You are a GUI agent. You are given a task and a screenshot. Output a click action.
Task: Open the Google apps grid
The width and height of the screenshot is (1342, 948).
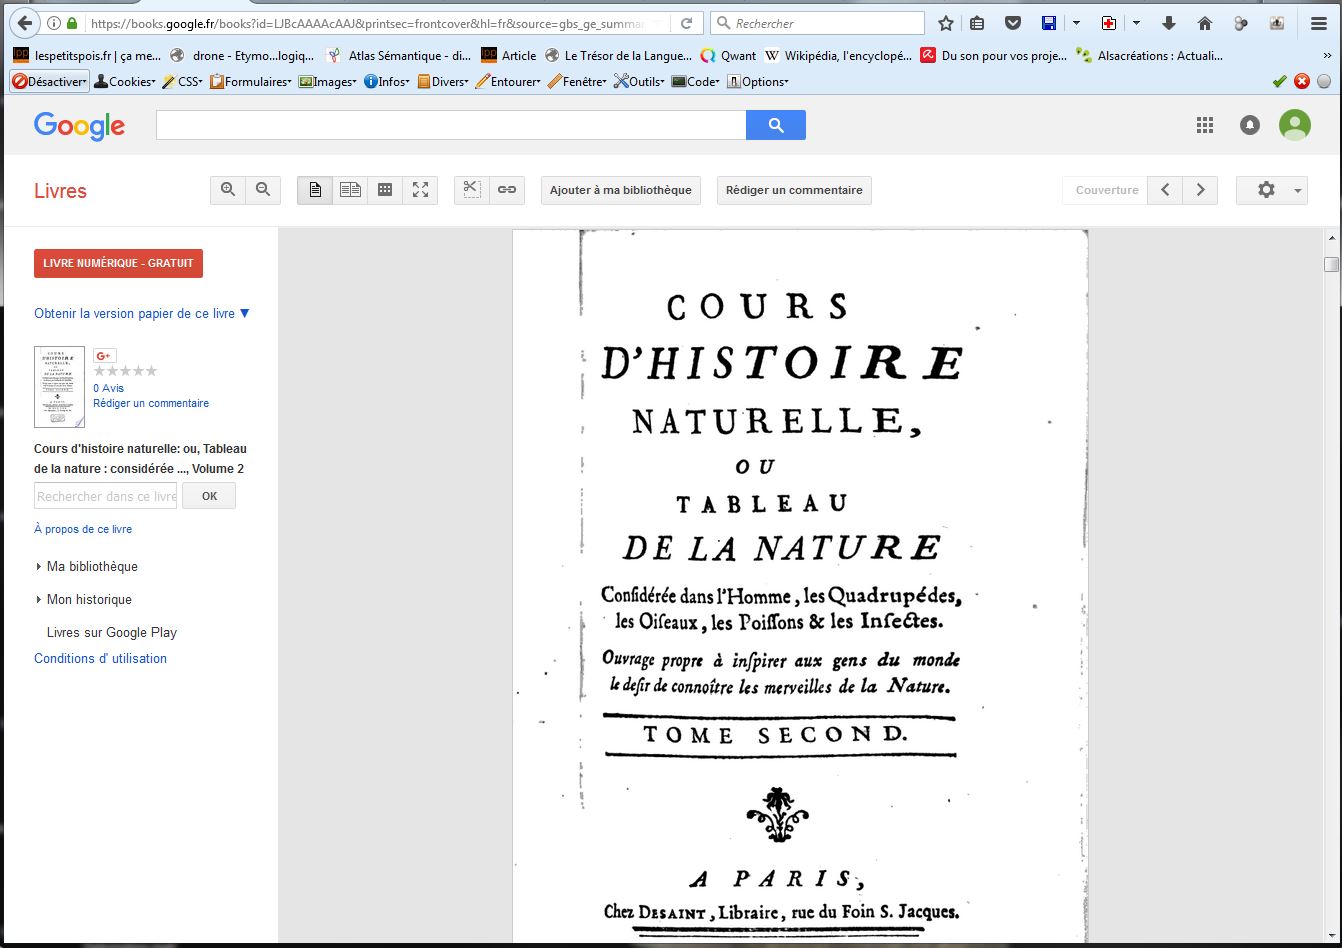coord(1205,125)
